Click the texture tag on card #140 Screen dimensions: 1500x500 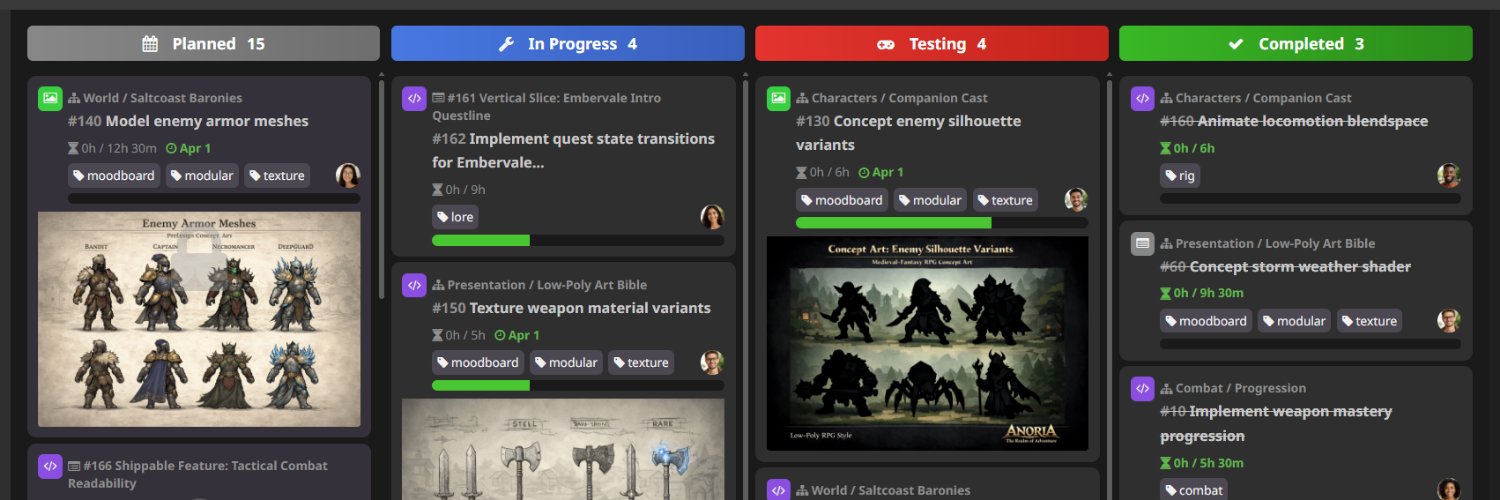[x=277, y=175]
